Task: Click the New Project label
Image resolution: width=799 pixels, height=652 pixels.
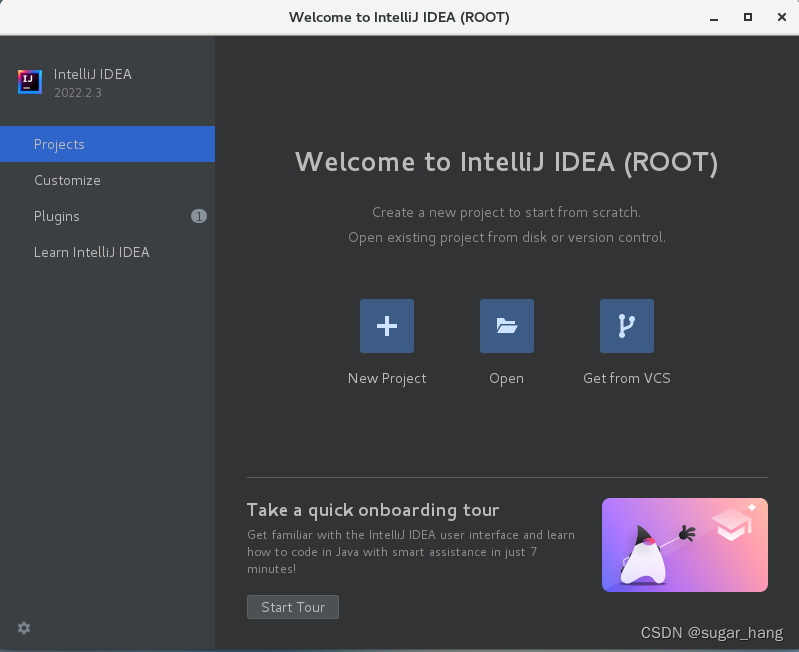Action: [387, 378]
